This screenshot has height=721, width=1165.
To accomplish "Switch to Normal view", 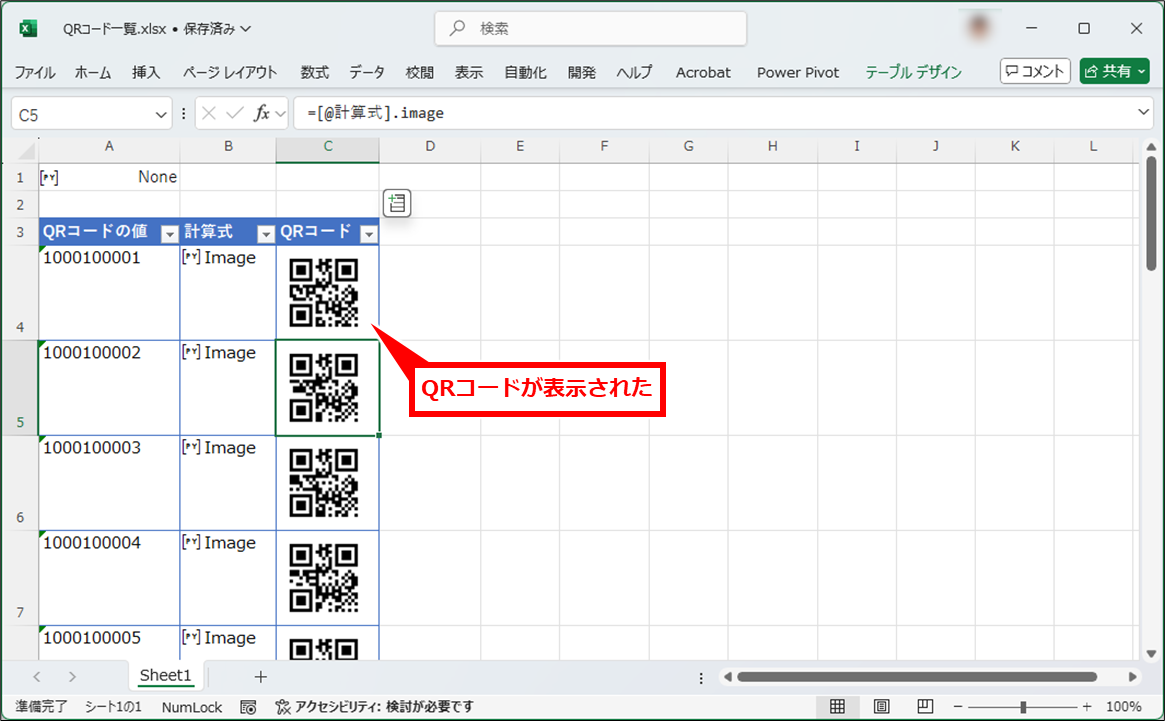I will (837, 706).
